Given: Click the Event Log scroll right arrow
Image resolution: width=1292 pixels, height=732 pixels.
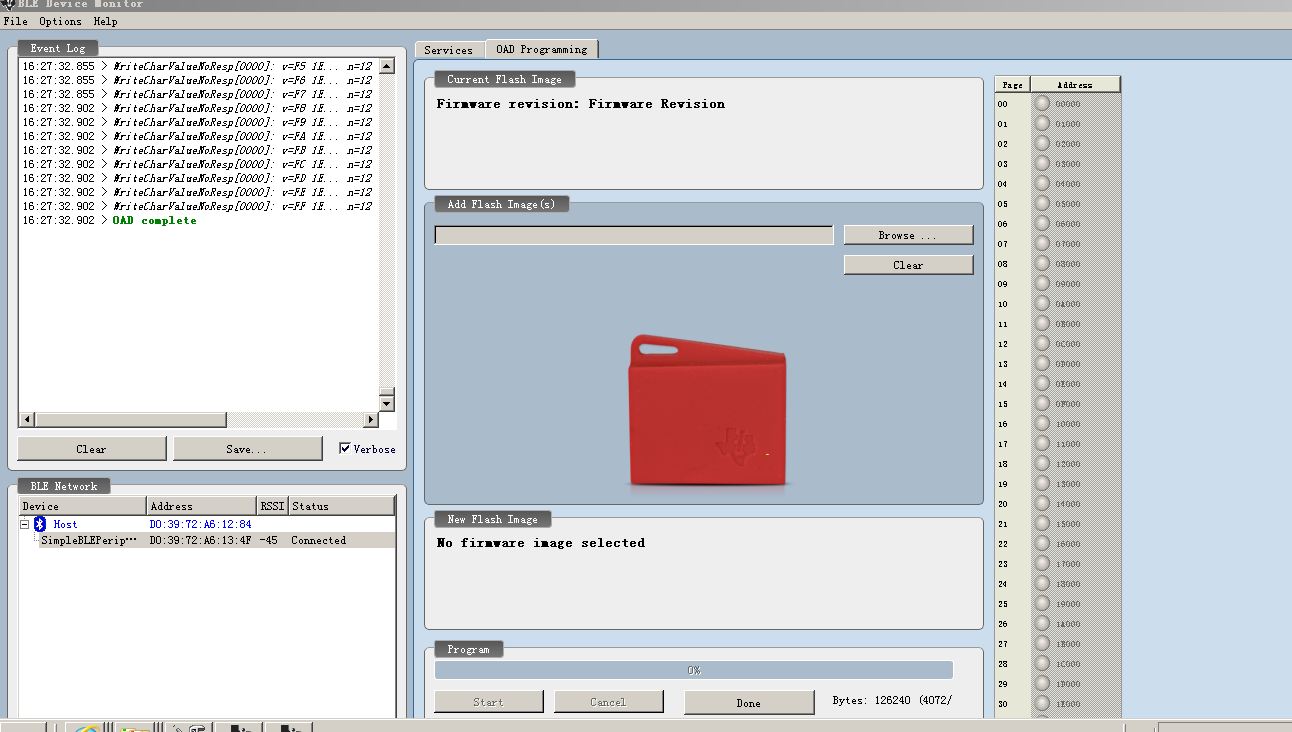Looking at the screenshot, I should (371, 419).
